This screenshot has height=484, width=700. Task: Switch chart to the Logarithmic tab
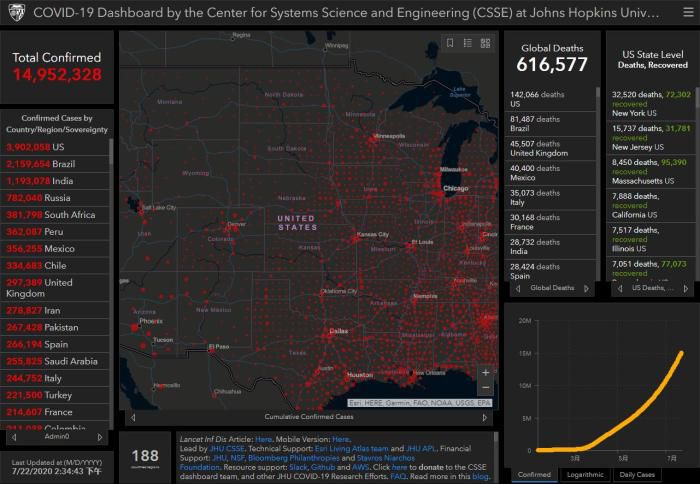585,475
